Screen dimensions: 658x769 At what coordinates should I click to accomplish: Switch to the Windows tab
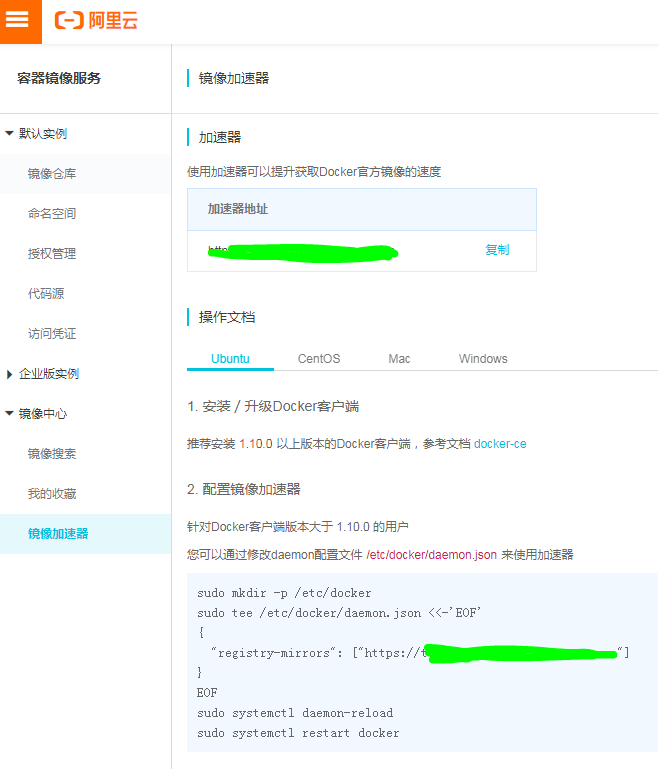483,359
